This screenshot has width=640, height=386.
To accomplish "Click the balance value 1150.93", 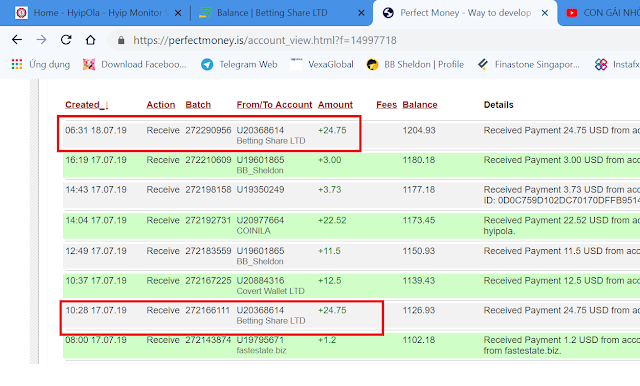I will tap(419, 251).
